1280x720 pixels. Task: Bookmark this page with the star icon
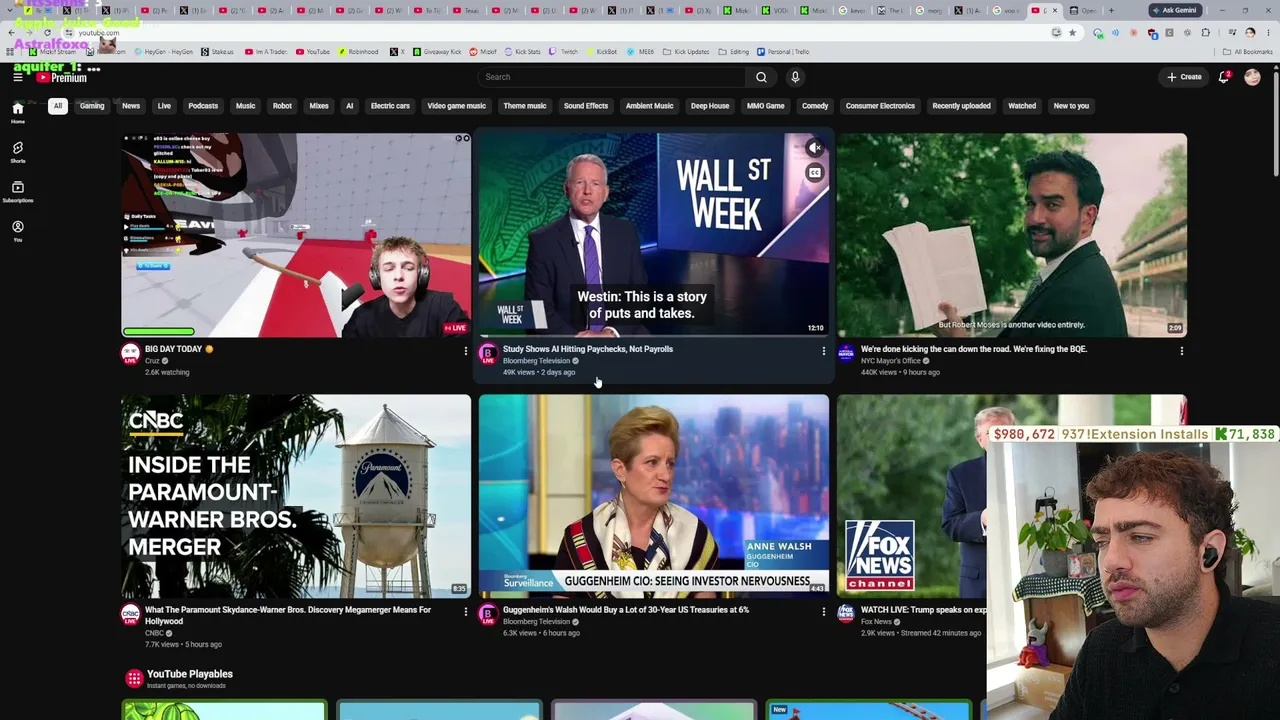tap(1072, 33)
